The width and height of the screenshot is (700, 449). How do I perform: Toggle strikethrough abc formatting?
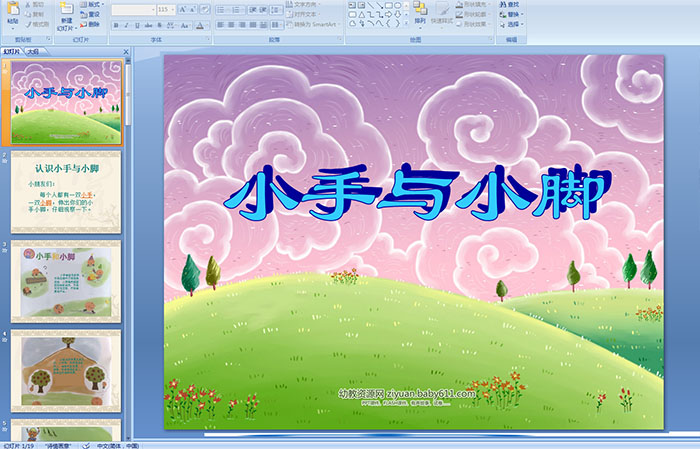(x=148, y=25)
